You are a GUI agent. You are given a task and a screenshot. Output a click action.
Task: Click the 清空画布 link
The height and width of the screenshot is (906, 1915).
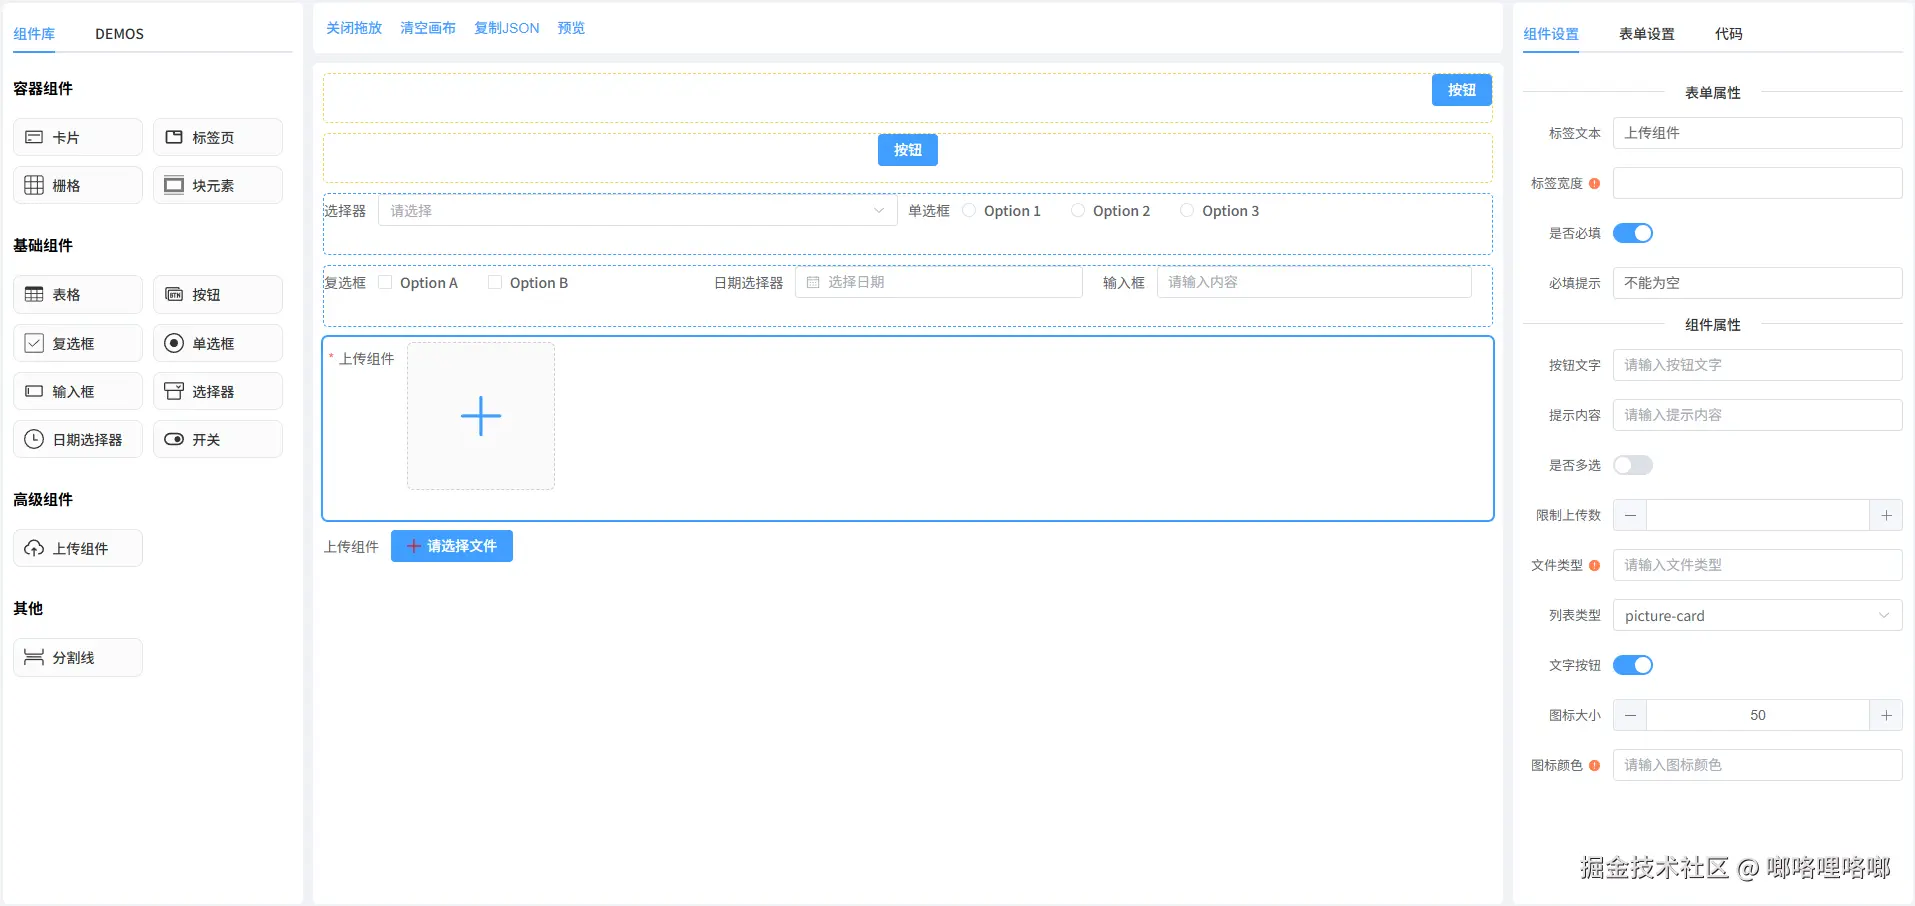click(x=428, y=28)
